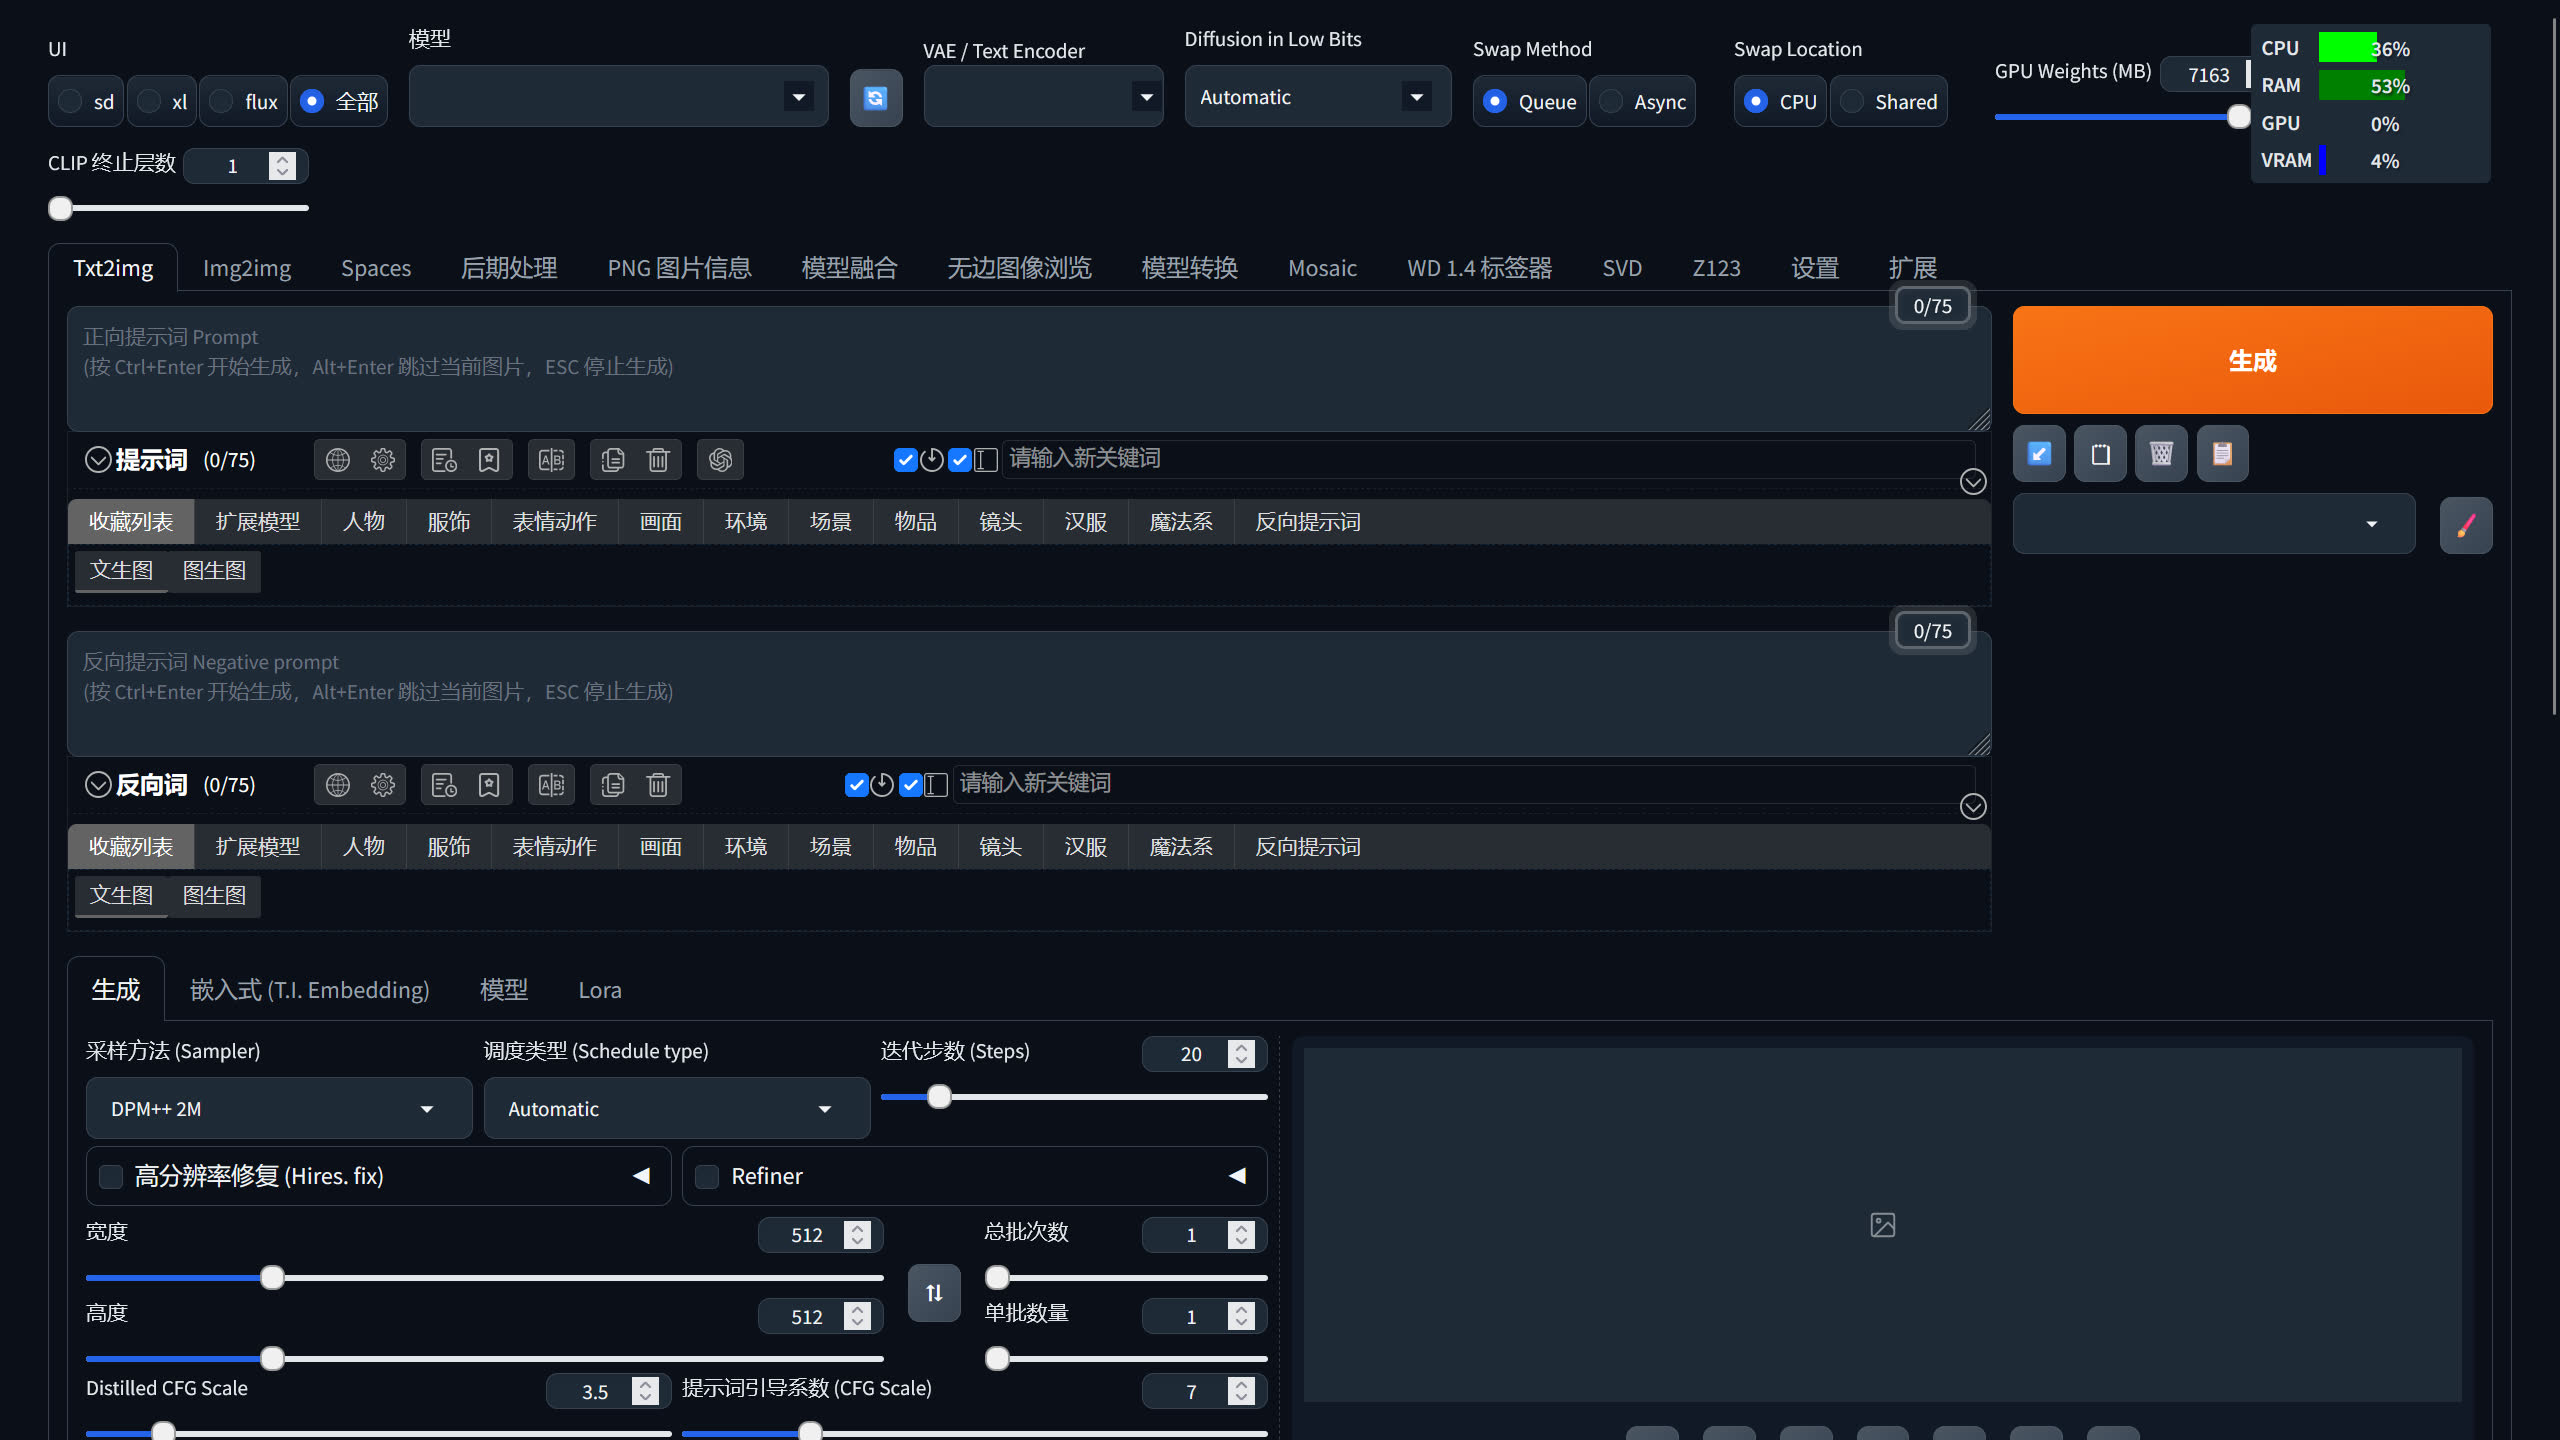Open the styles dropdown beside paintbrush icon
Viewport: 2560px width, 1440px height.
[2214, 523]
